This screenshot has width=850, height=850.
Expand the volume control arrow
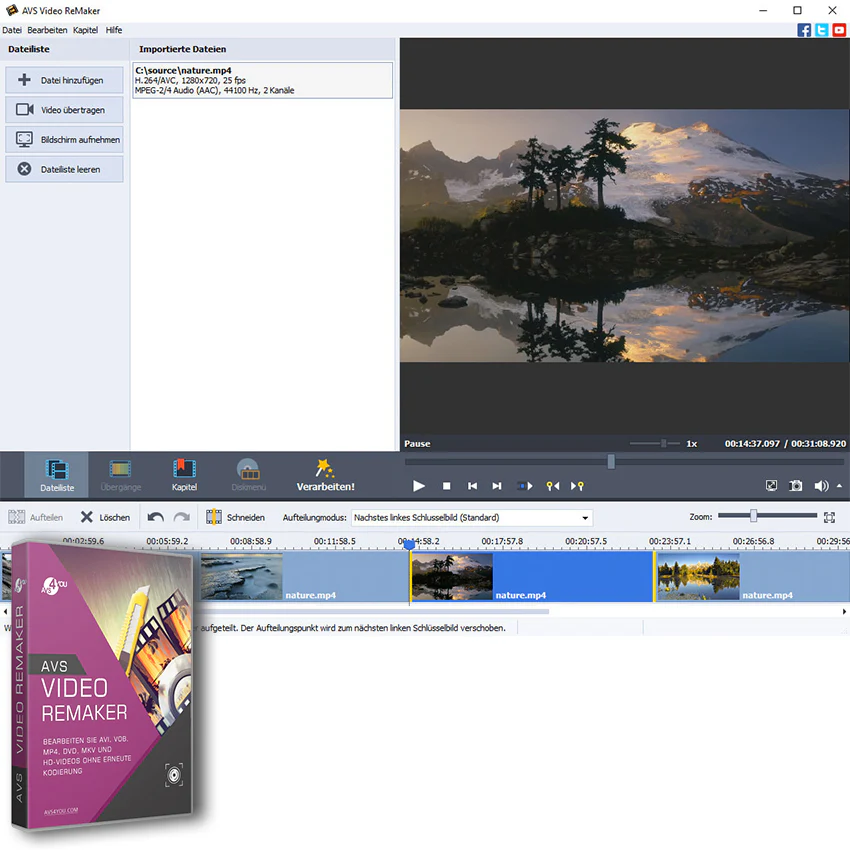point(839,486)
